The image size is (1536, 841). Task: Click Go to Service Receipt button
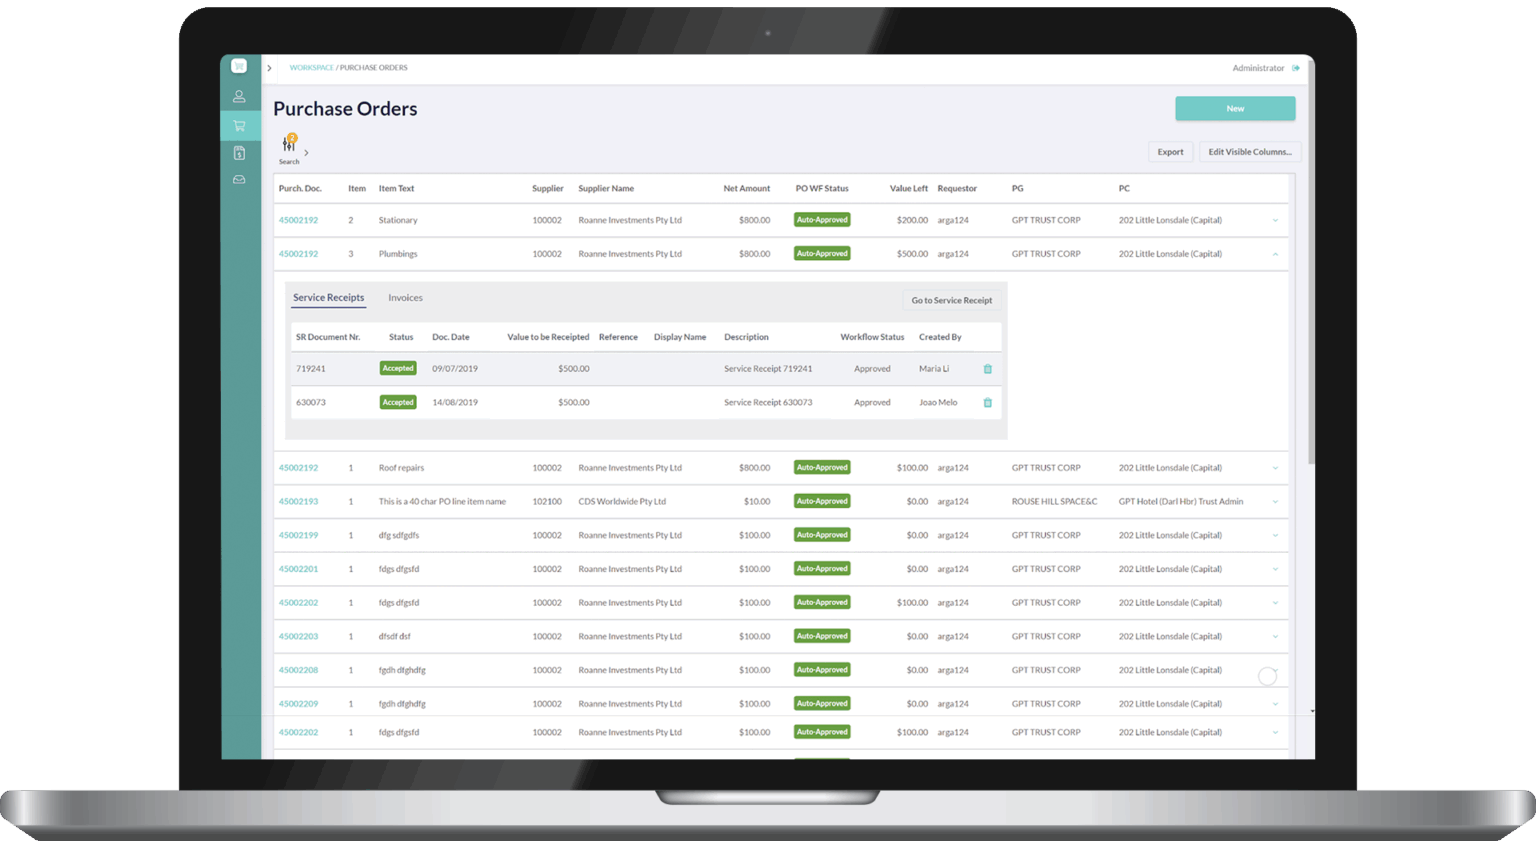coord(952,300)
